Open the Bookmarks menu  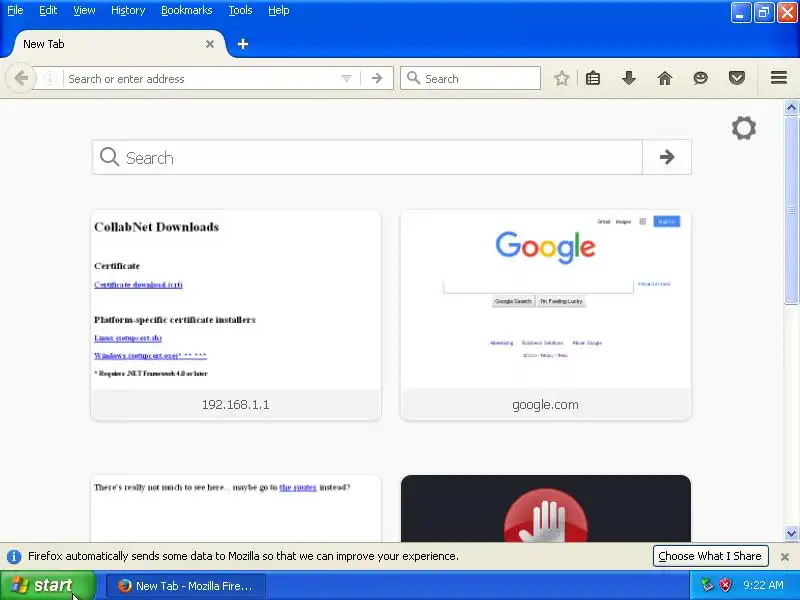click(x=187, y=10)
